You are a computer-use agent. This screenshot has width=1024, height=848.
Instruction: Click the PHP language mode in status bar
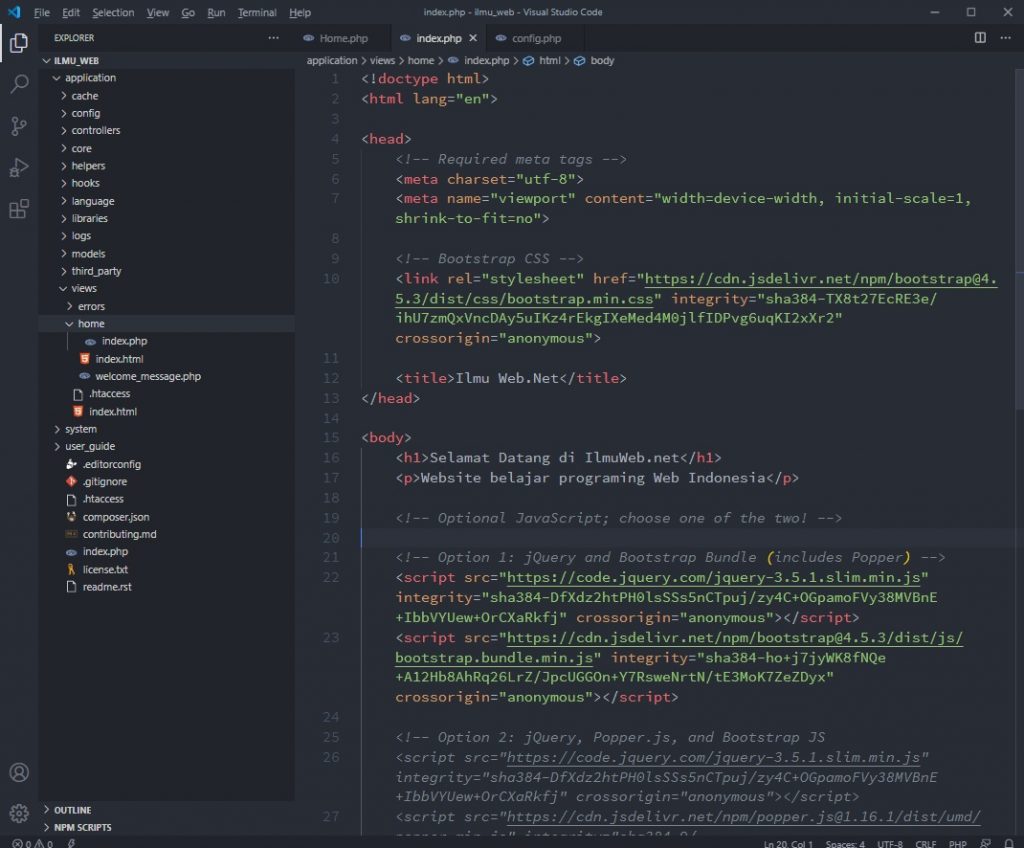pos(957,843)
